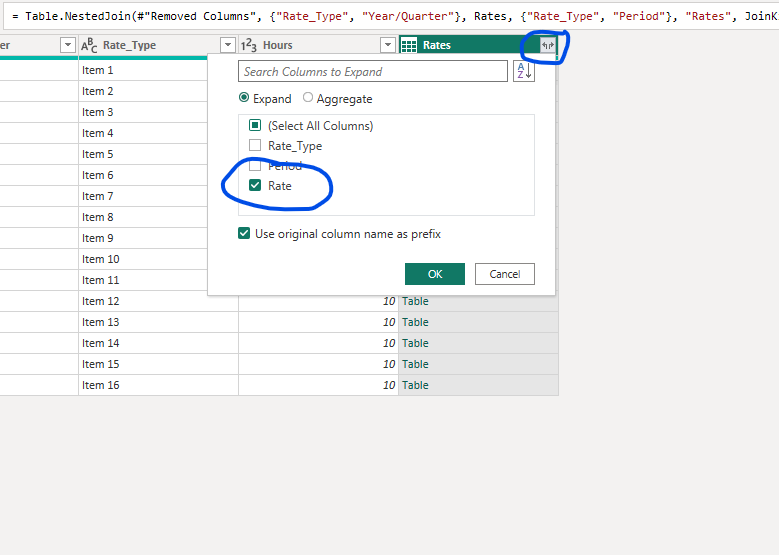
Task: Click the Item 12 cell
Action: 158,301
